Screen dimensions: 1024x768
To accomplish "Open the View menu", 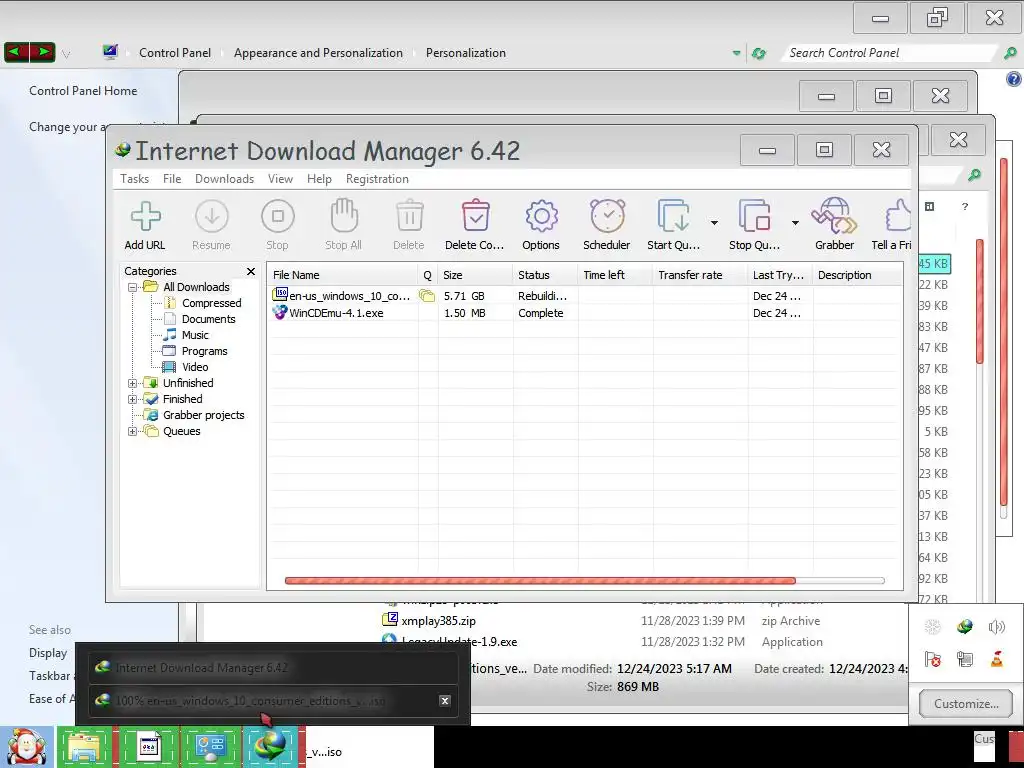I will pyautogui.click(x=280, y=179).
